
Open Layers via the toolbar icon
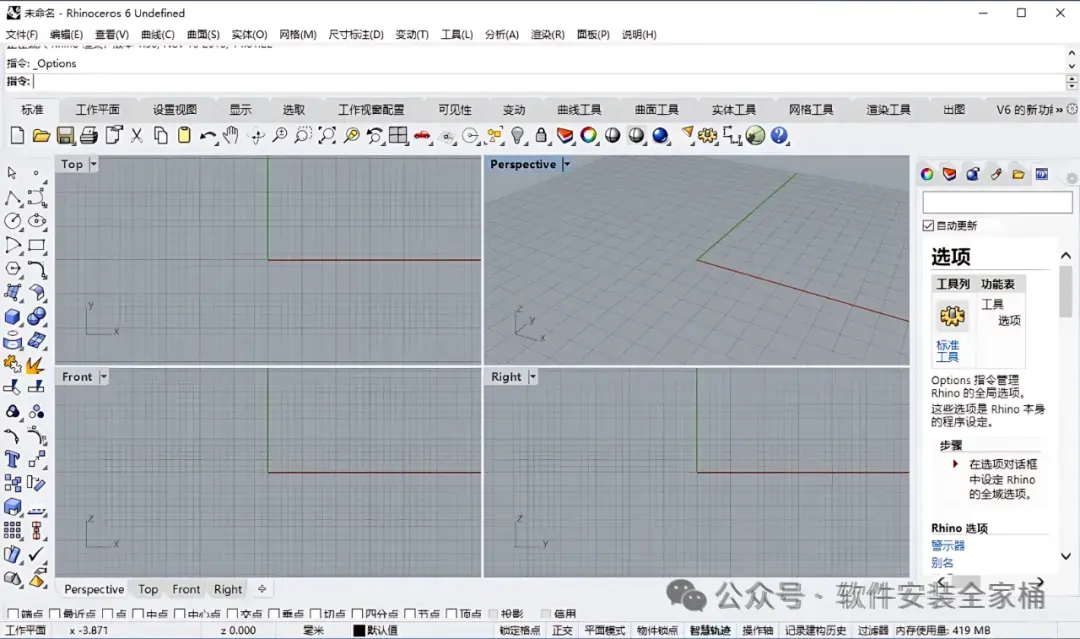coord(565,136)
